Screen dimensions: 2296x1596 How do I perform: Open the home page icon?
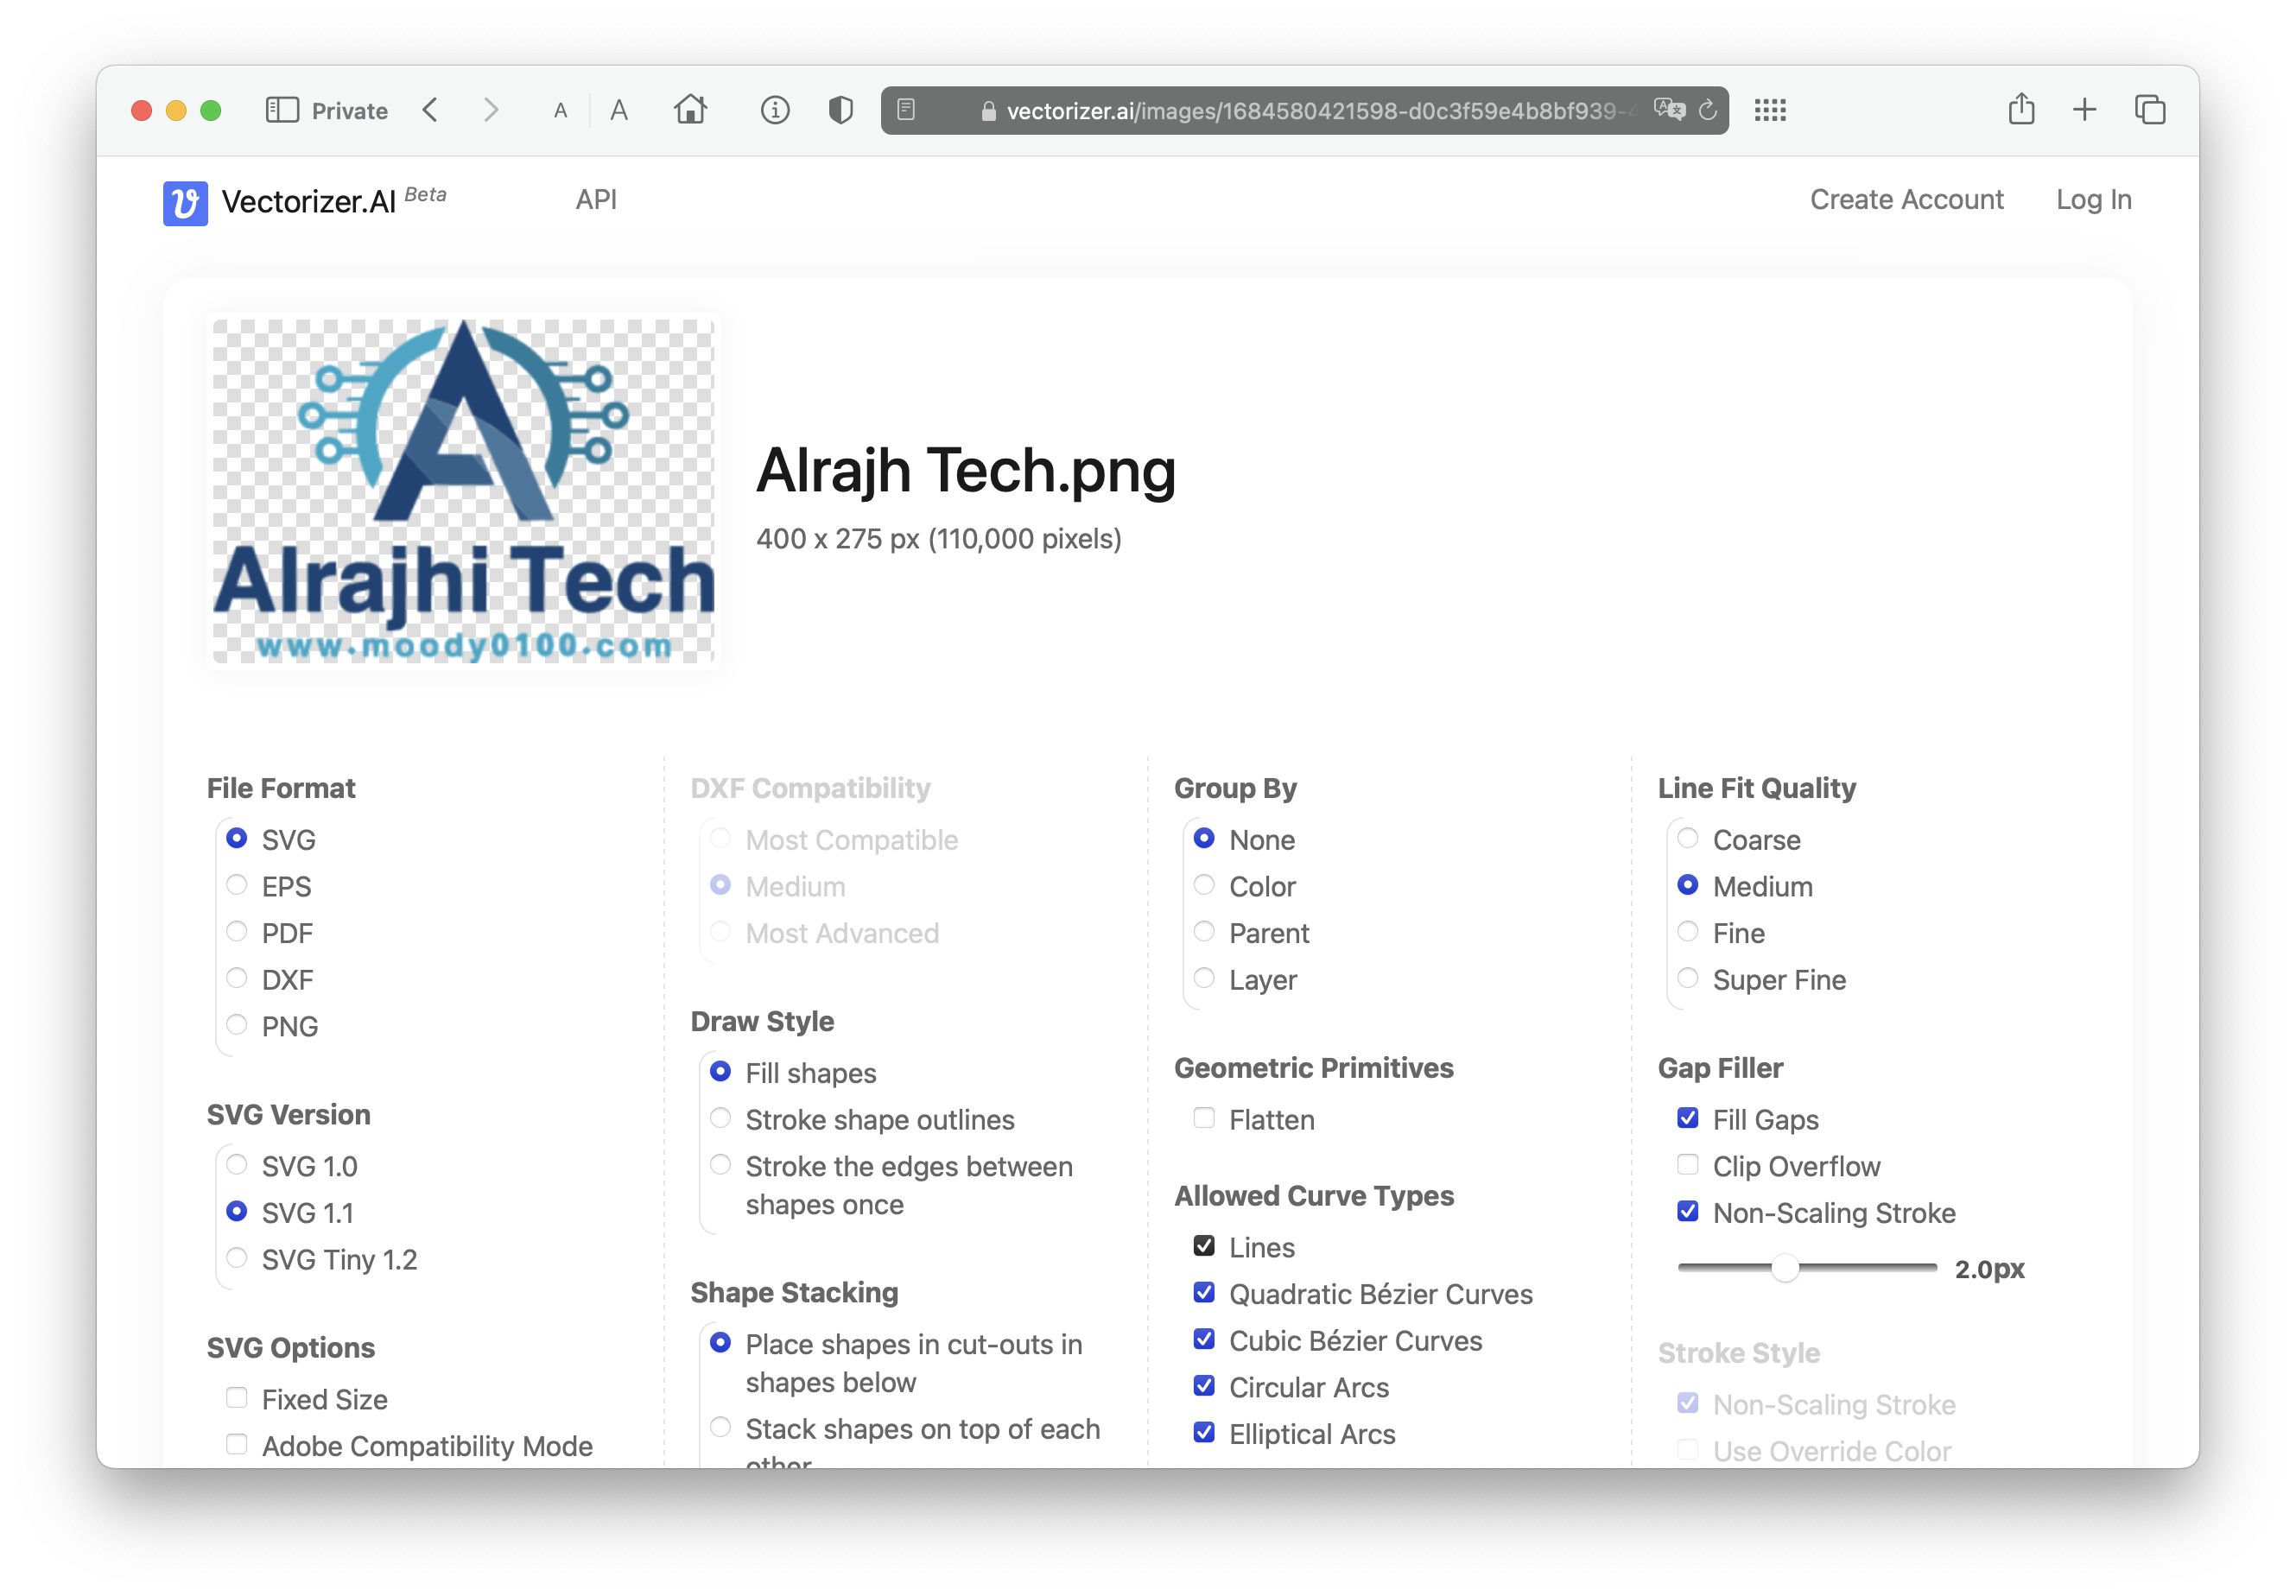click(x=690, y=109)
